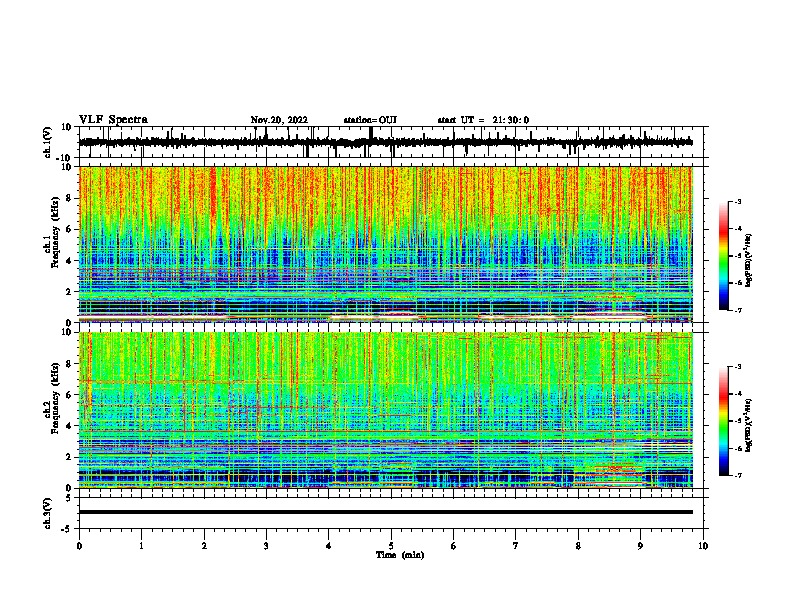Click time axis tick label "0"
Screen dimensions: 792x612
(79, 546)
